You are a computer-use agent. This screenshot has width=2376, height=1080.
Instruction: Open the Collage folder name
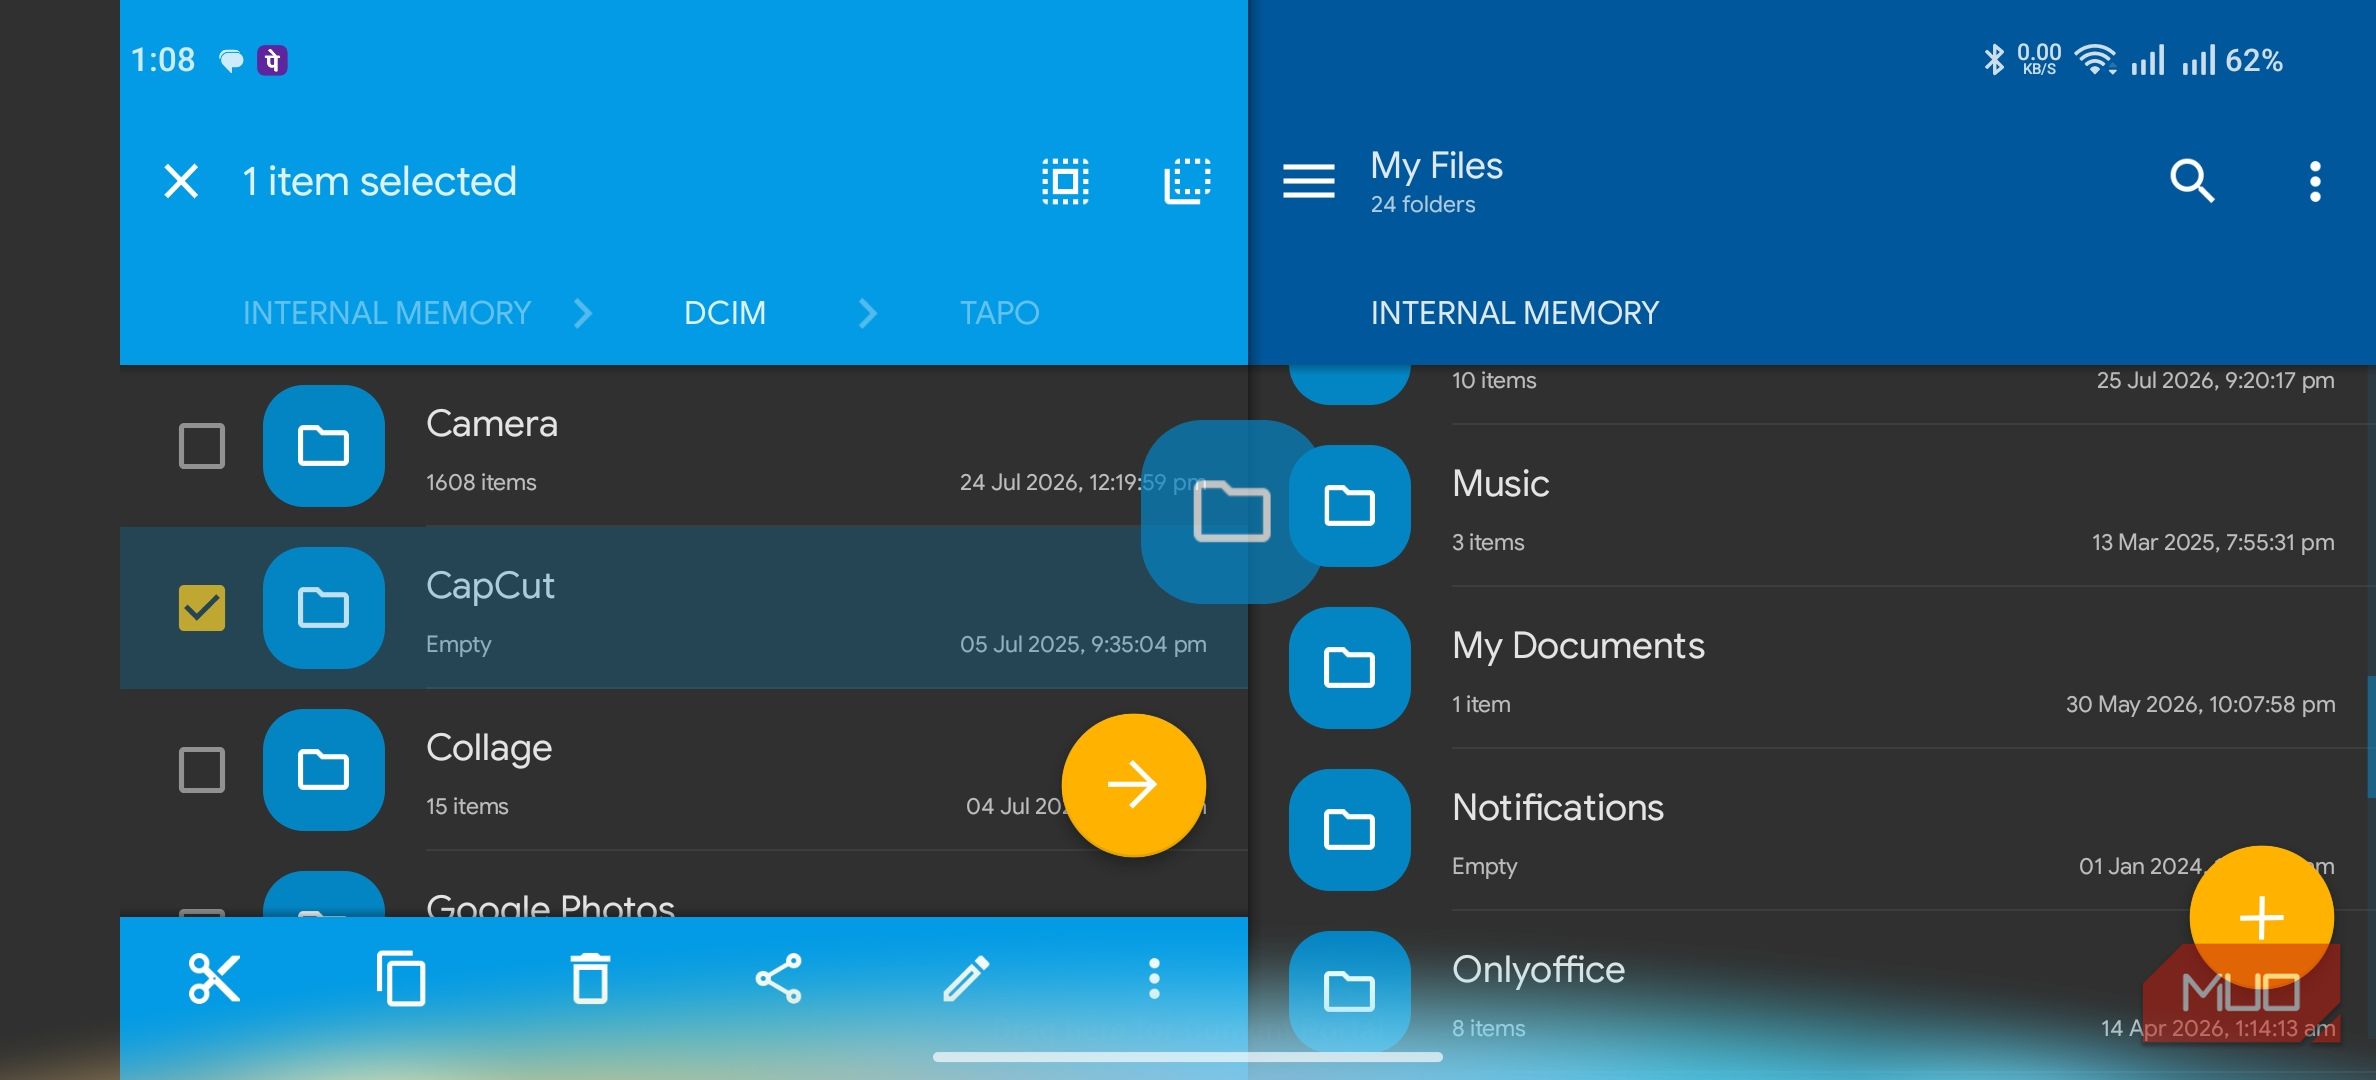pos(488,747)
